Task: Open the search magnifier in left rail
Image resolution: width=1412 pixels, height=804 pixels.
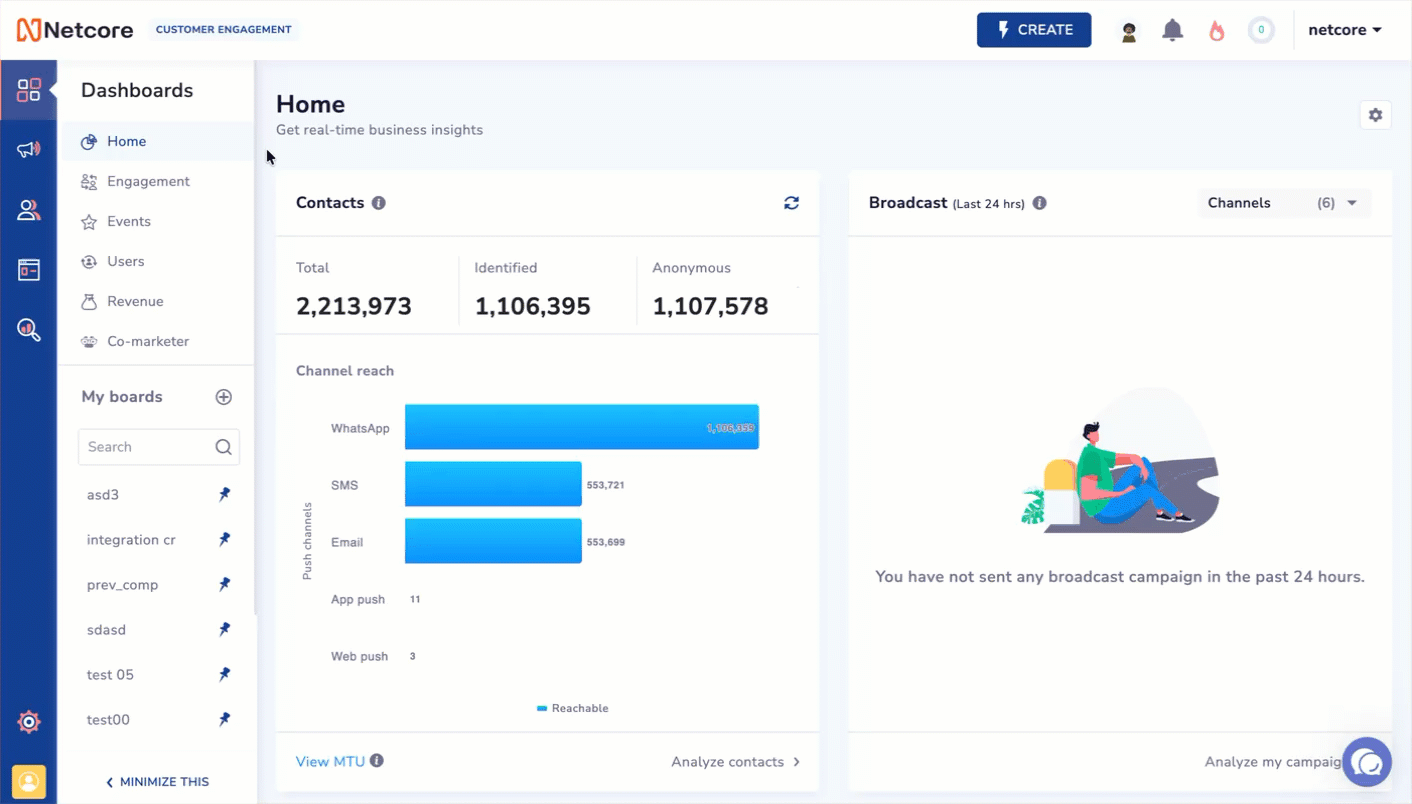Action: click(x=29, y=330)
